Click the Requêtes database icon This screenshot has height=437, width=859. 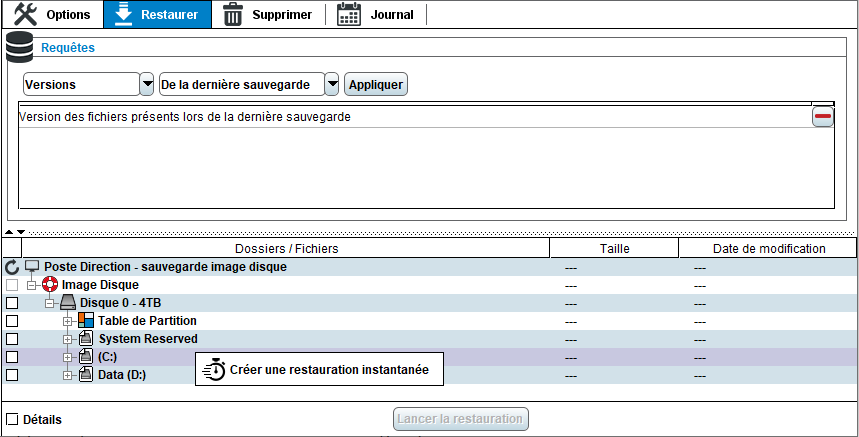tap(19, 47)
